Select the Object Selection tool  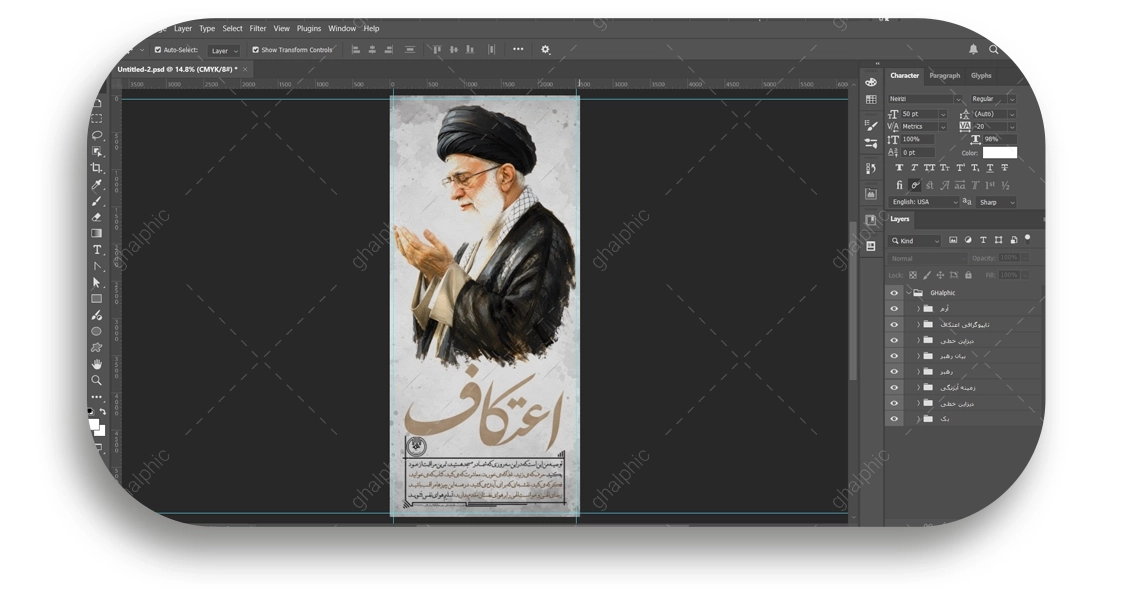(97, 152)
